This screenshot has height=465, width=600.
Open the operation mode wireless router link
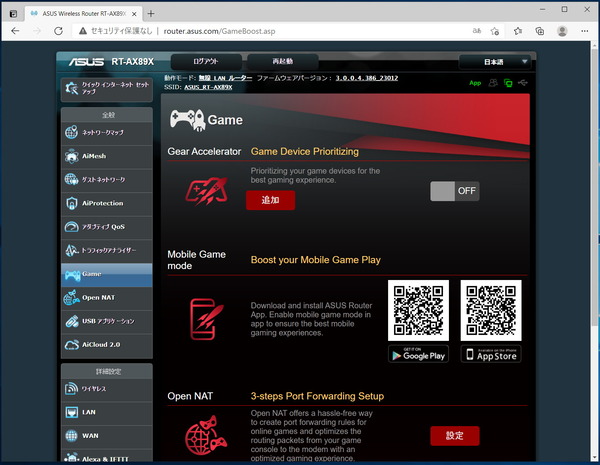coord(225,78)
